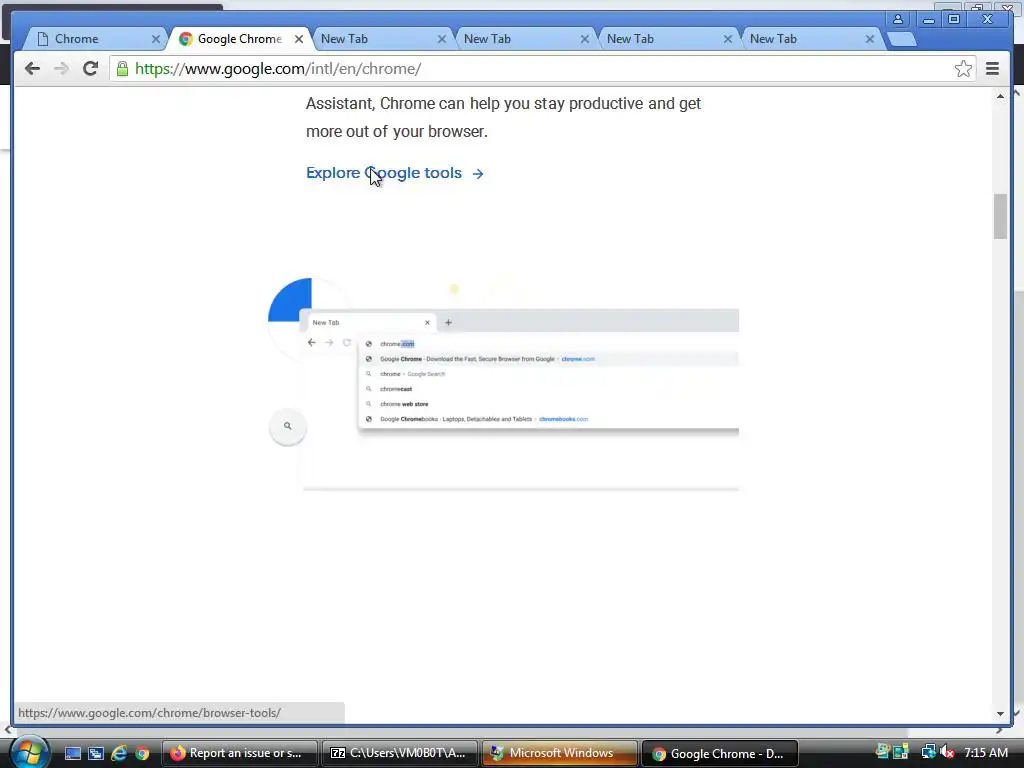This screenshot has width=1024, height=768.
Task: Close the first New Tab
Action: [x=441, y=39]
